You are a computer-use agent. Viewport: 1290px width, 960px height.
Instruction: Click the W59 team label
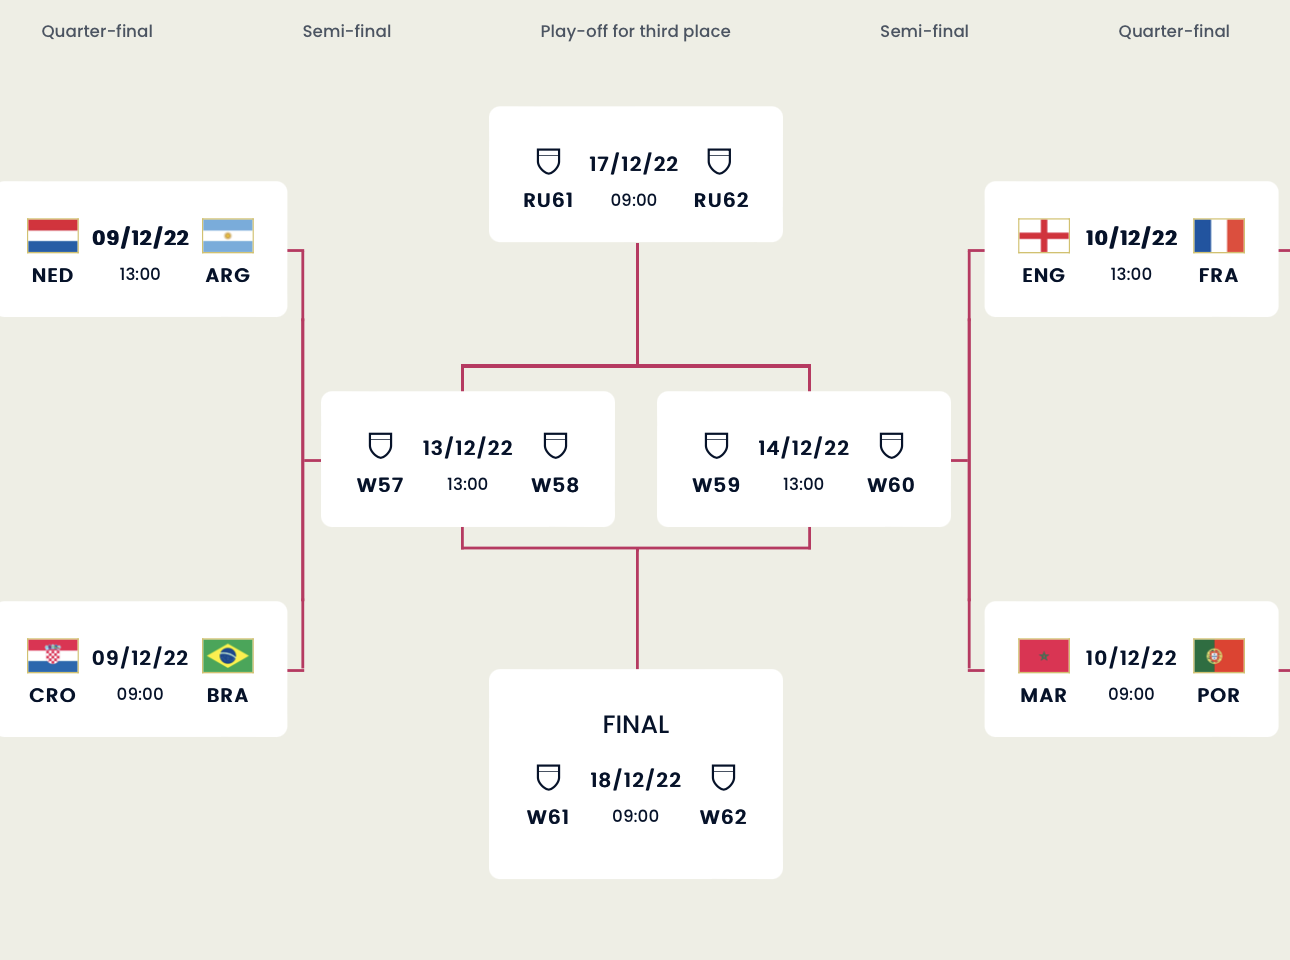[x=716, y=485]
